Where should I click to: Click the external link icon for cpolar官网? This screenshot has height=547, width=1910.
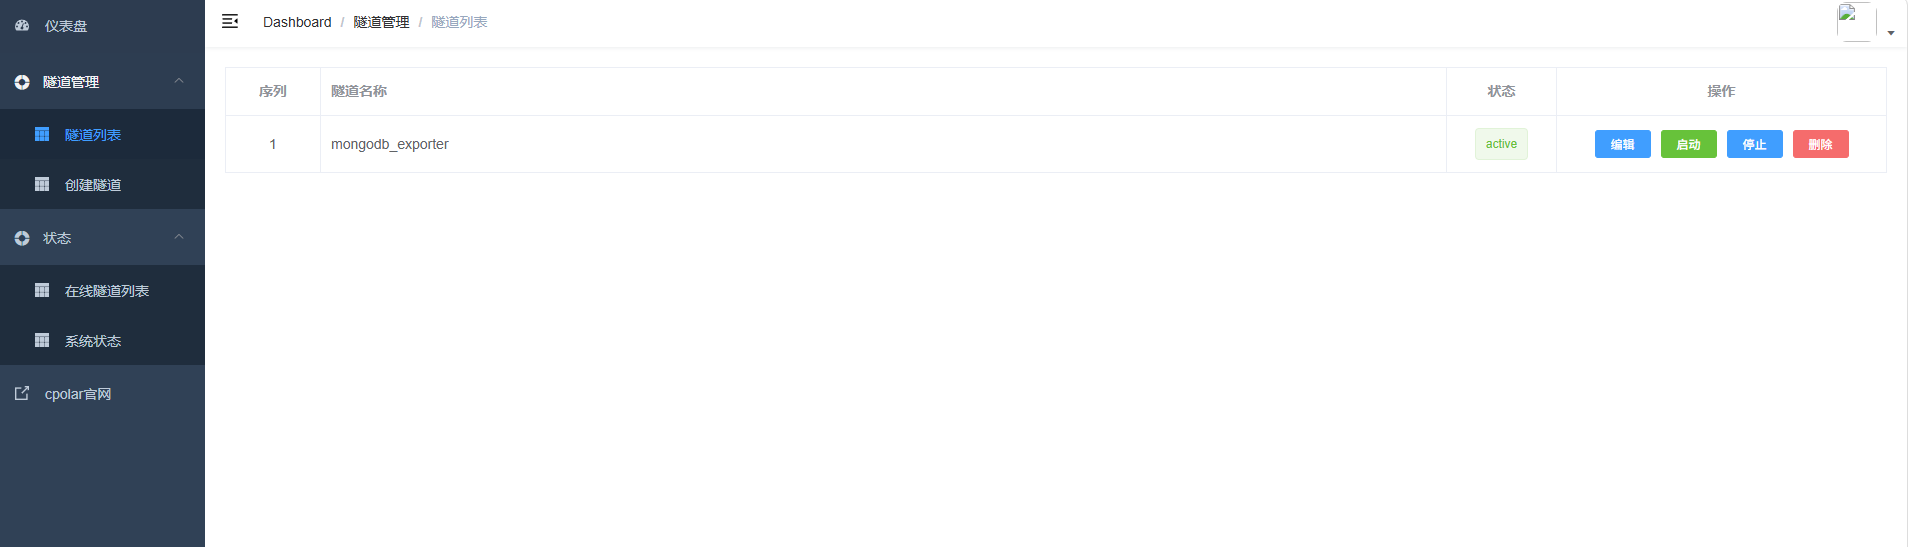point(22,393)
